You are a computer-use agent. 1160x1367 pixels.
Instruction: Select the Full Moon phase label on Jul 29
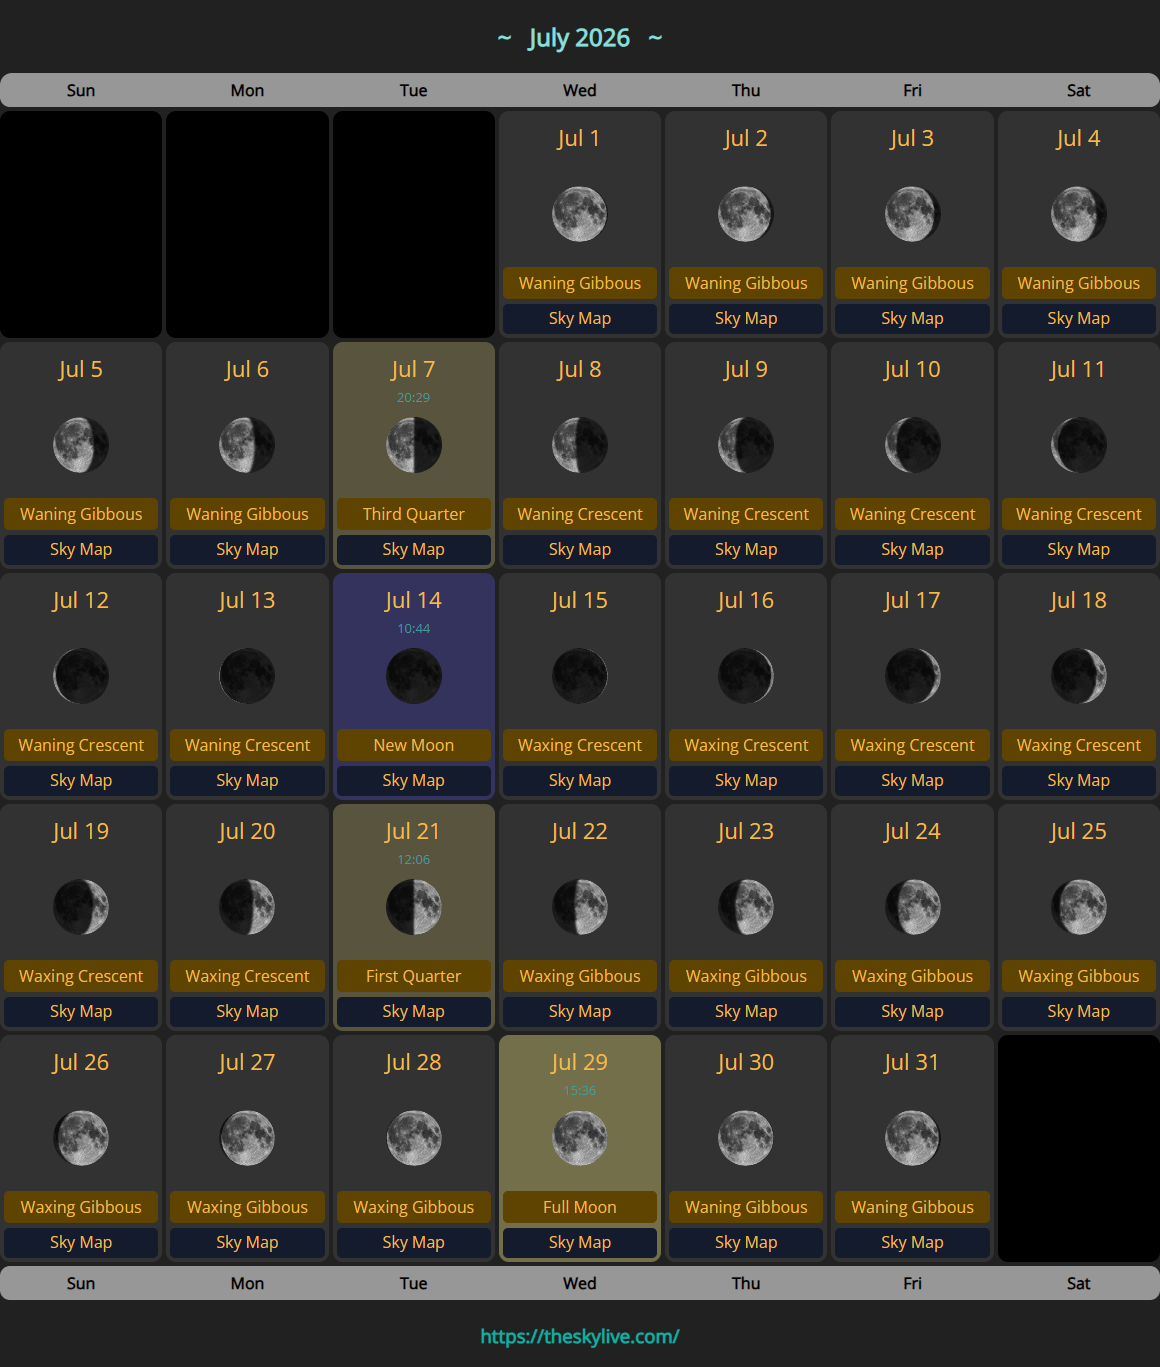click(x=579, y=1207)
